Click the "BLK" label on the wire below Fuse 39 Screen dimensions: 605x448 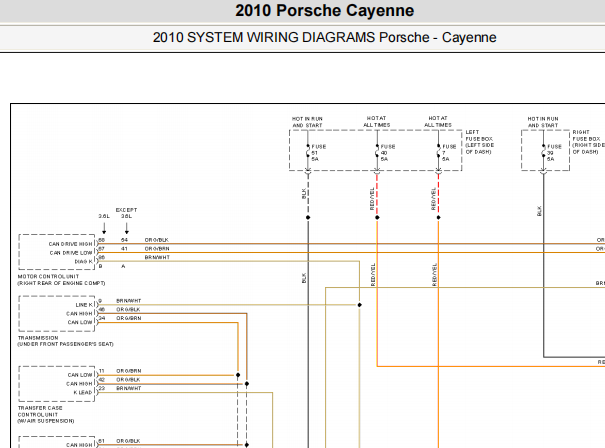coord(539,211)
